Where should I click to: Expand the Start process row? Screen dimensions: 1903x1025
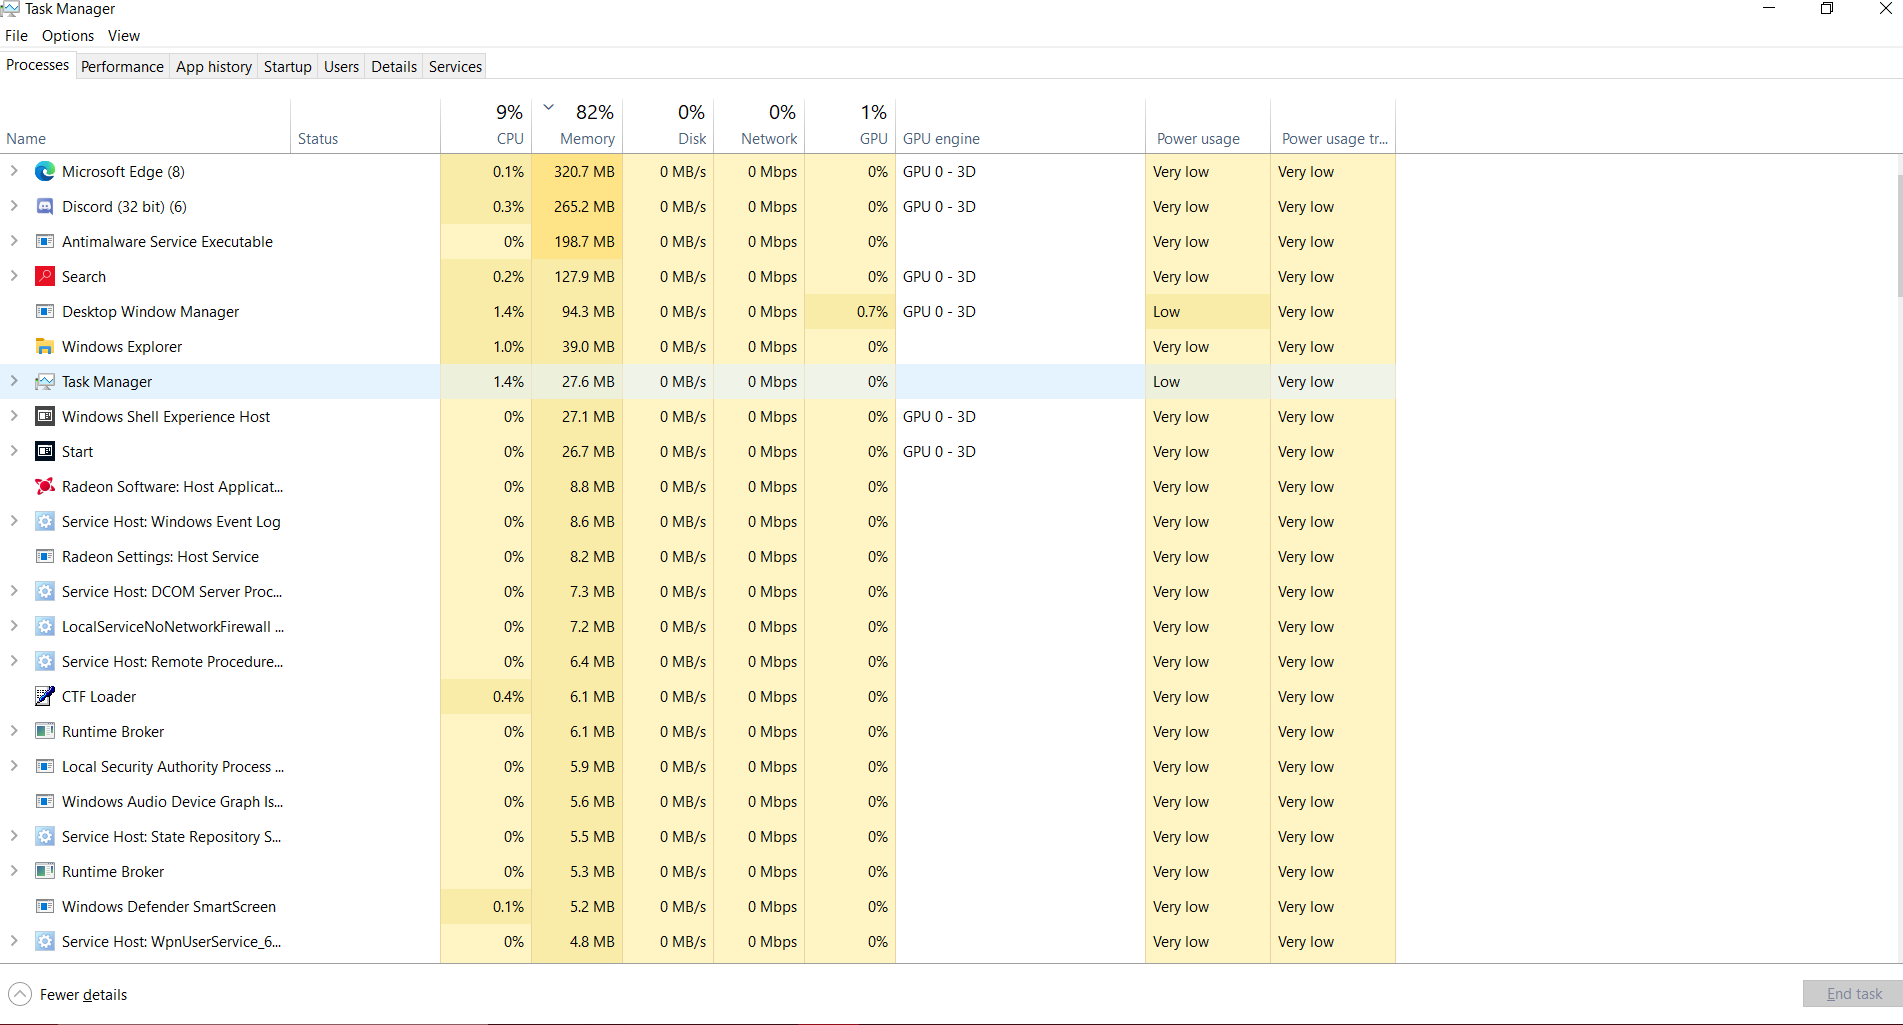[14, 452]
